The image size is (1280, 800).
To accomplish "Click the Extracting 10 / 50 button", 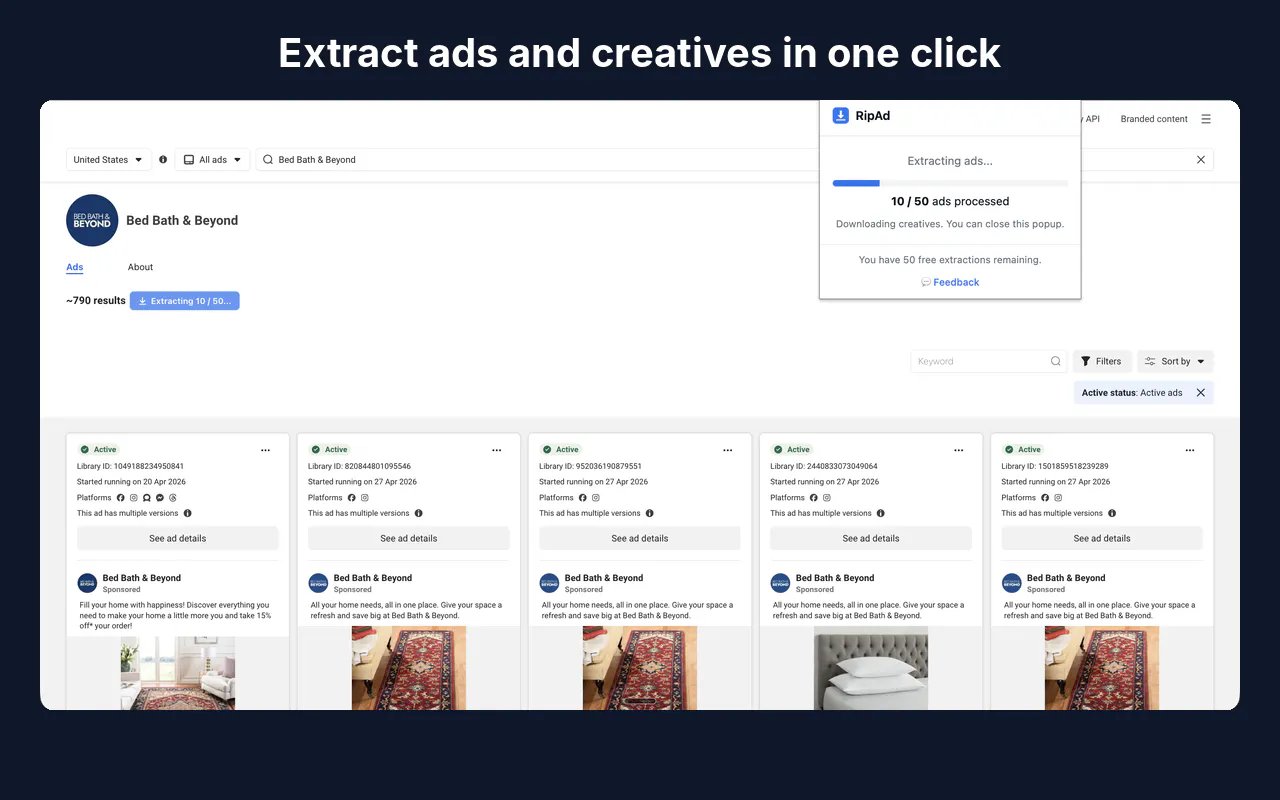I will tap(185, 301).
